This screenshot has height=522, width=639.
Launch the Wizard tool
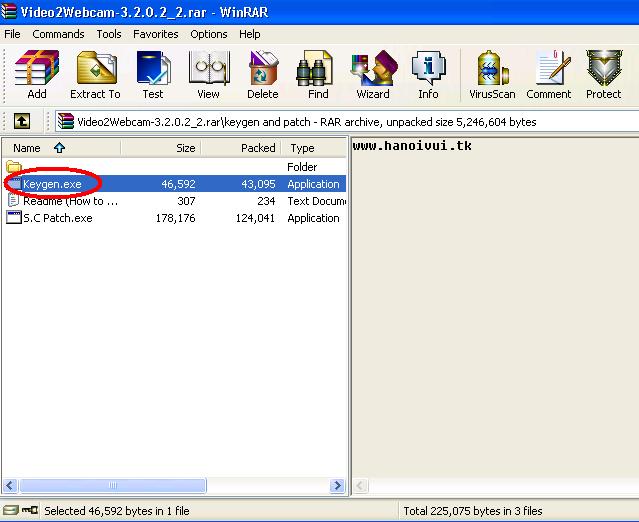click(373, 75)
